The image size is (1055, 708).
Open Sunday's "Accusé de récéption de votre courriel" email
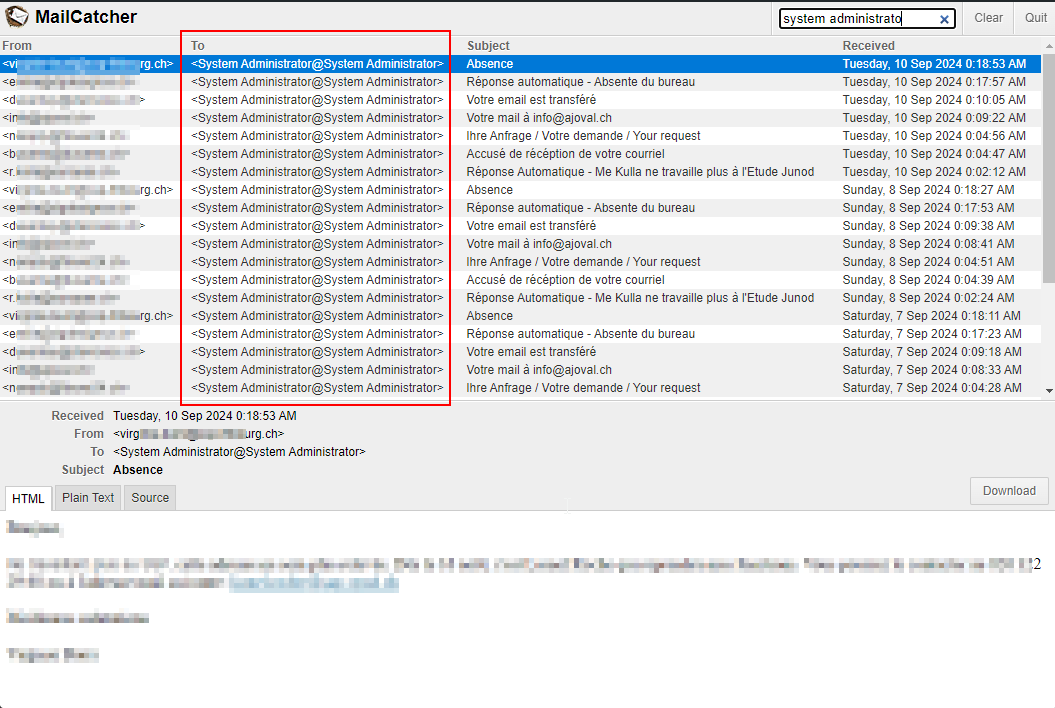[565, 280]
